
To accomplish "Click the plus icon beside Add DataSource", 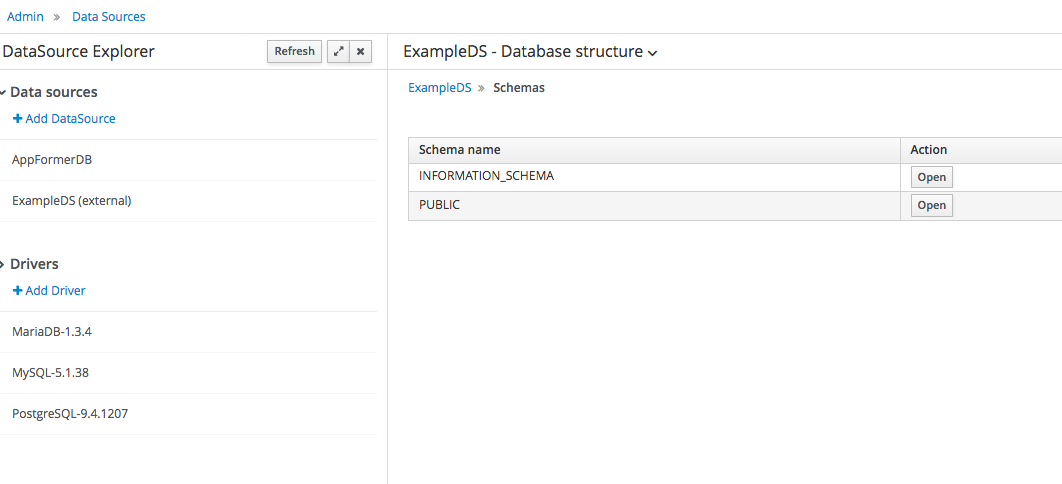I will (18, 118).
